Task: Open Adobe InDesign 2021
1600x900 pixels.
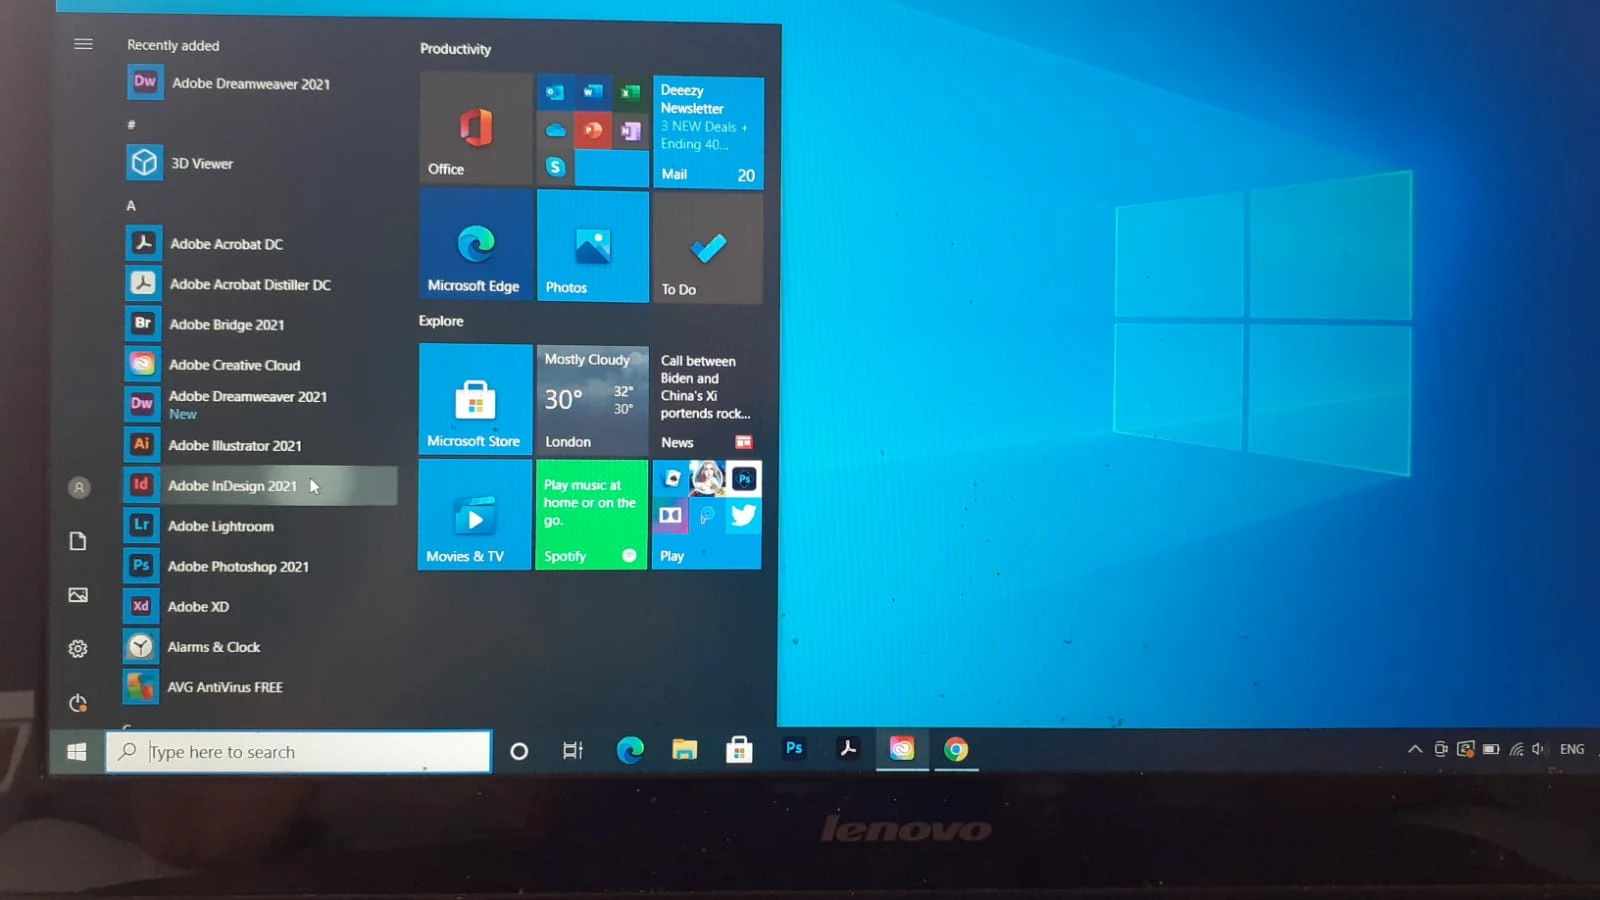Action: click(260, 485)
